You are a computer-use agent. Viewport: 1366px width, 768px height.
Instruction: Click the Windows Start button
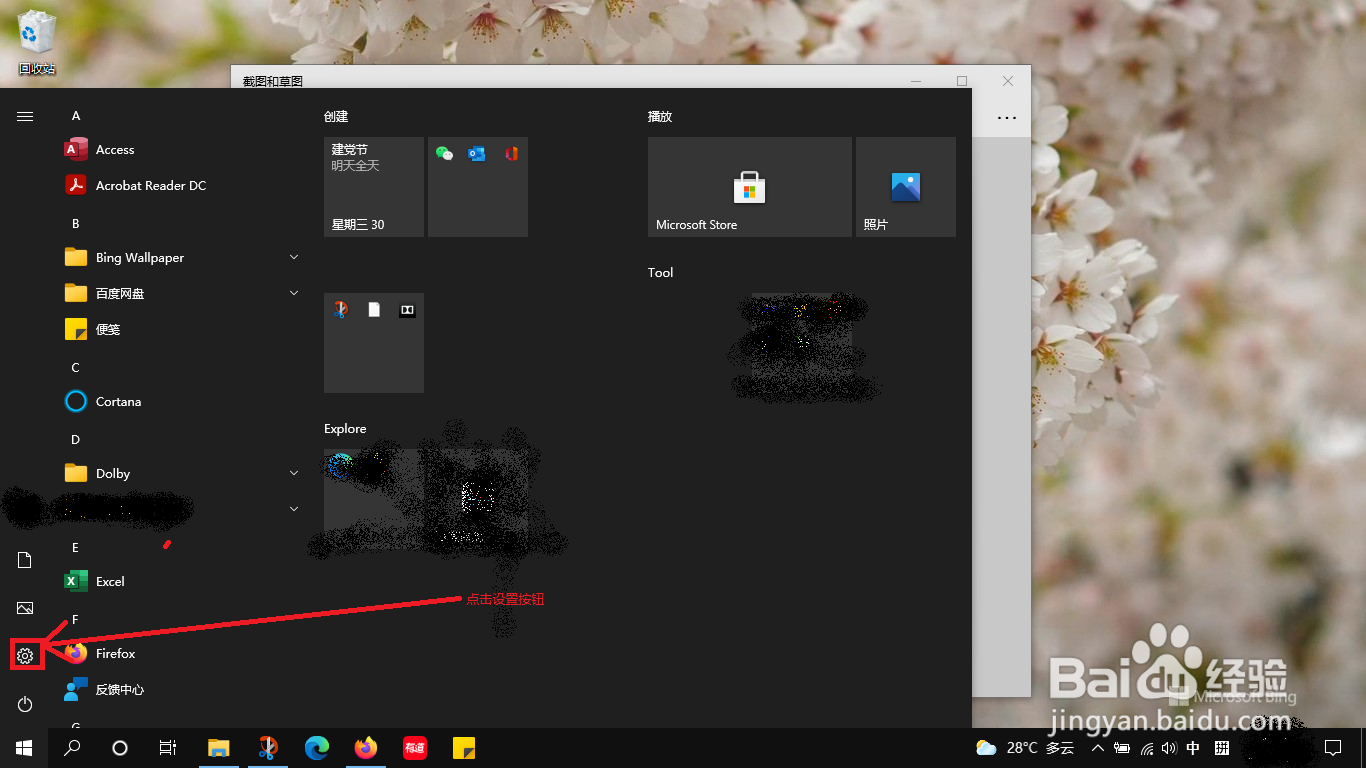coord(24,748)
